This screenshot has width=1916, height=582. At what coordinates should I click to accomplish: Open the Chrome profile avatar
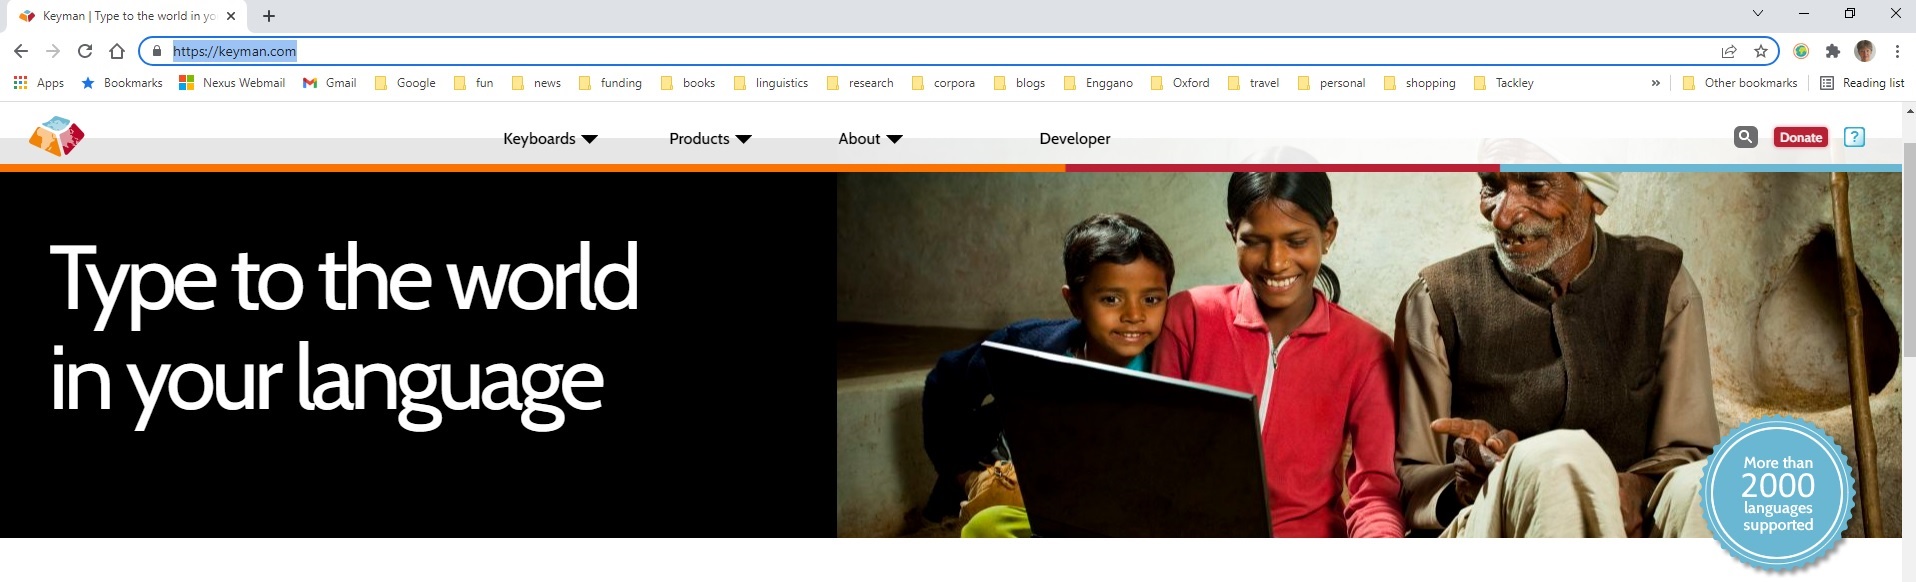point(1864,51)
